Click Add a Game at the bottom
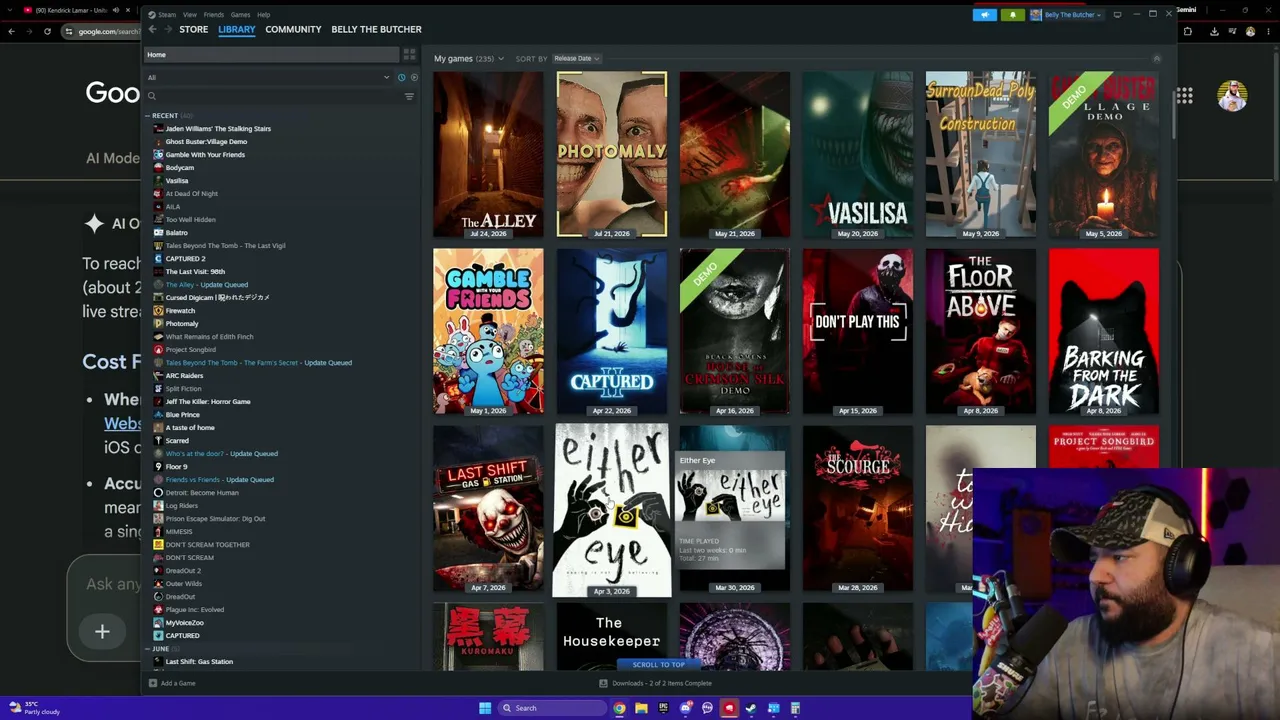 click(x=172, y=684)
